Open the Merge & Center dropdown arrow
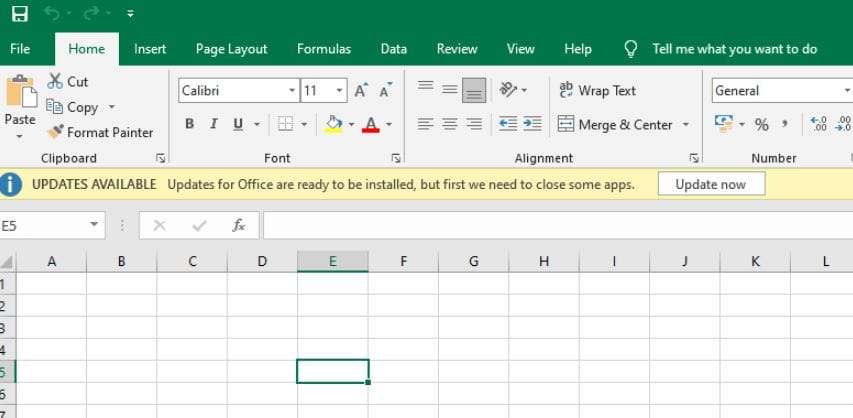The height and width of the screenshot is (418, 853). (x=686, y=125)
